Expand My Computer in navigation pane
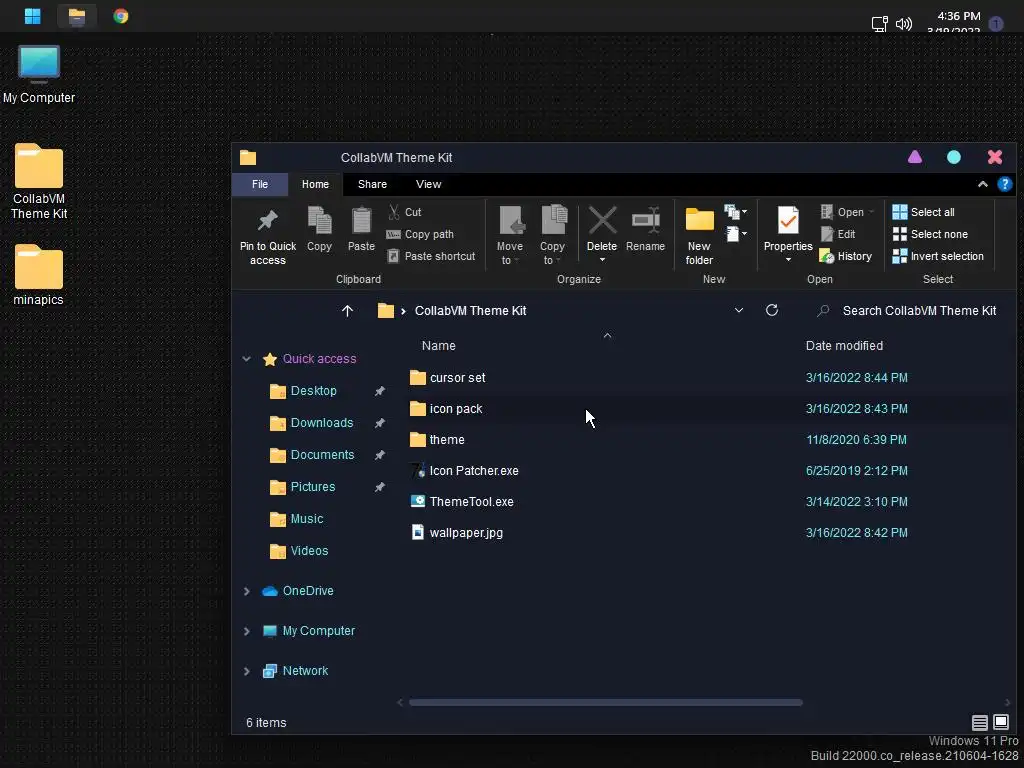This screenshot has width=1024, height=768. 247,631
